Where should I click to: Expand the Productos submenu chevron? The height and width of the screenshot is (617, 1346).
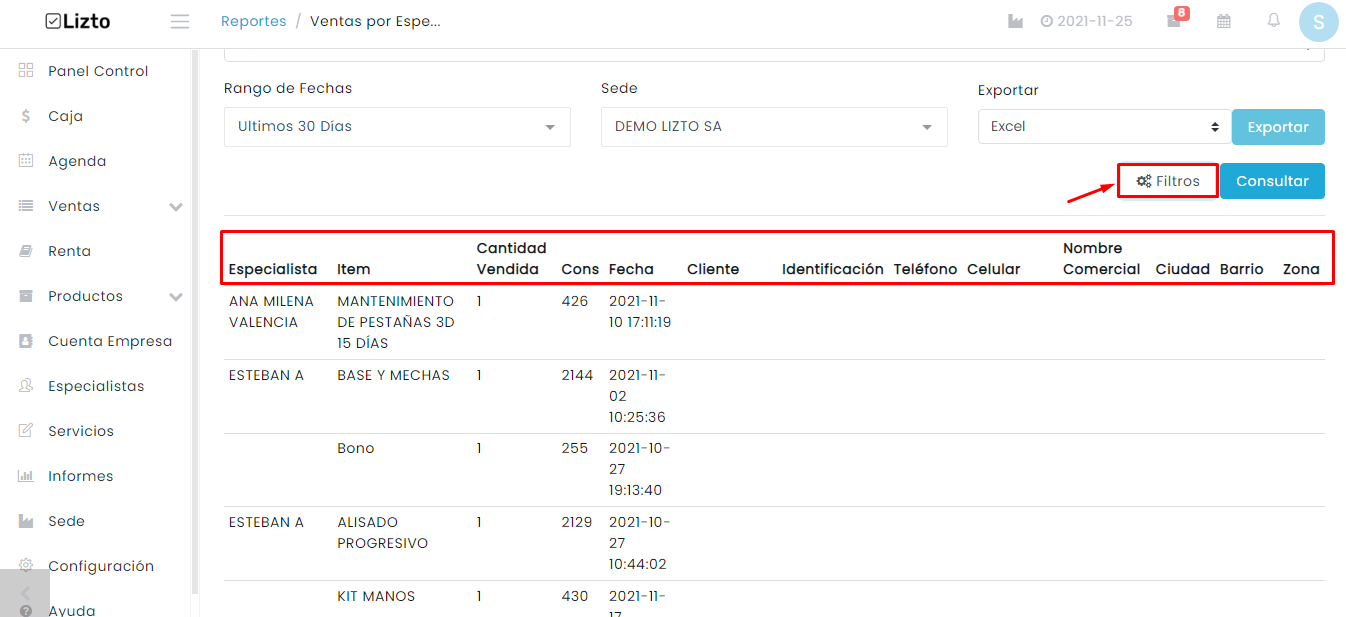tap(176, 297)
